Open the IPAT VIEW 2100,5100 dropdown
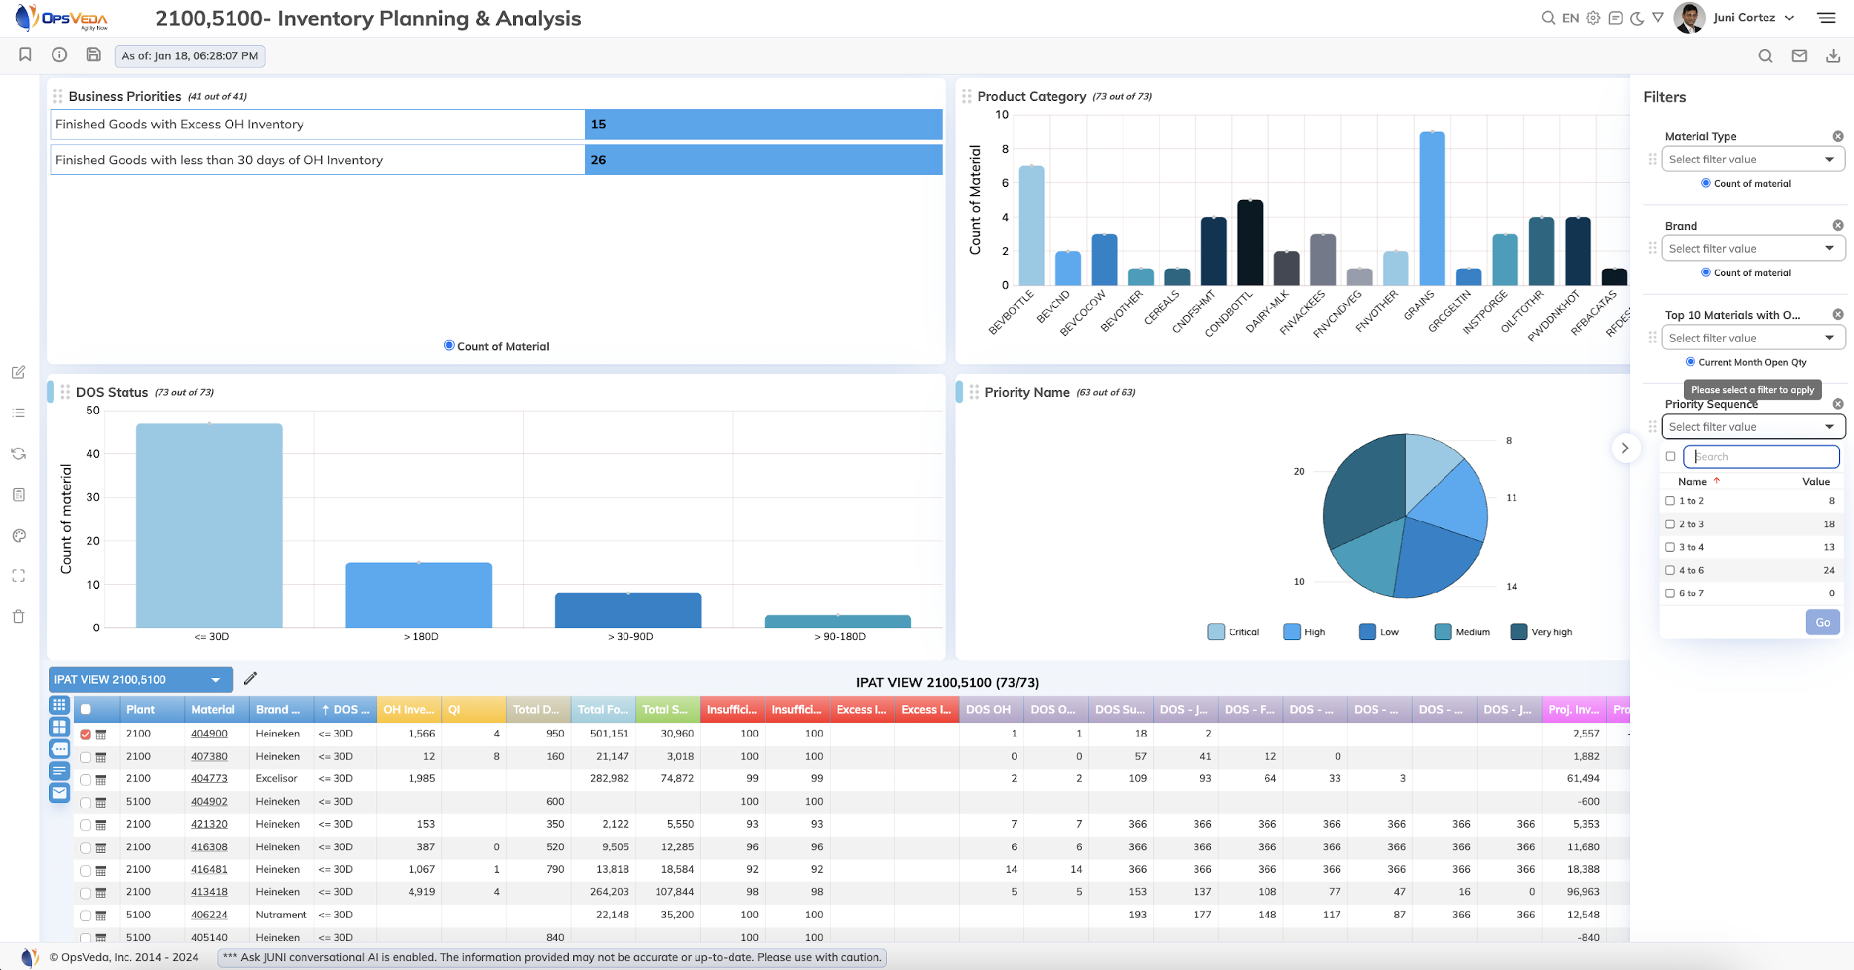The image size is (1854, 970). pos(141,680)
